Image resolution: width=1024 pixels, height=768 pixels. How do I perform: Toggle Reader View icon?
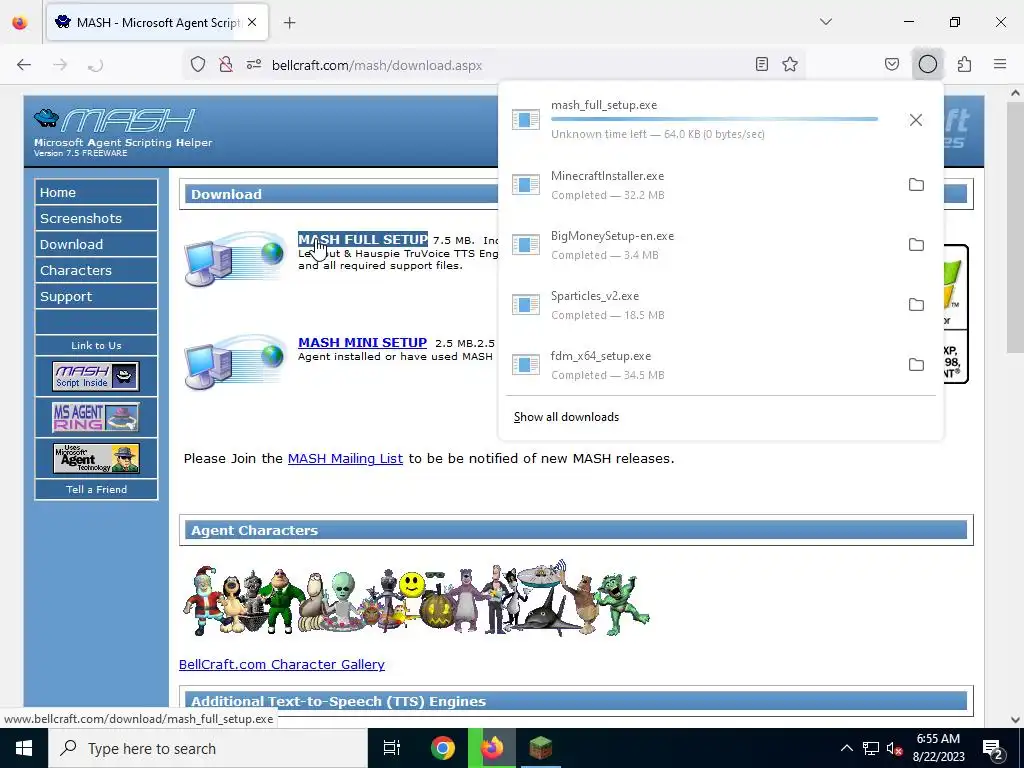(761, 64)
